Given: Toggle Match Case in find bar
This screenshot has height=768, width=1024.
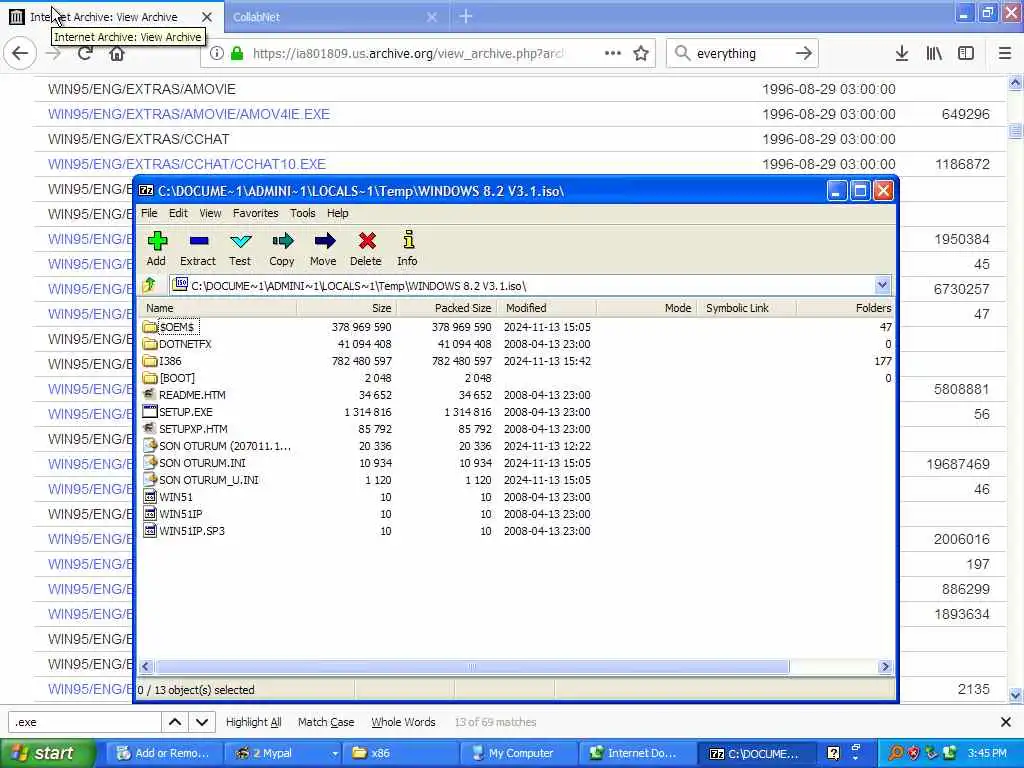Looking at the screenshot, I should (326, 722).
